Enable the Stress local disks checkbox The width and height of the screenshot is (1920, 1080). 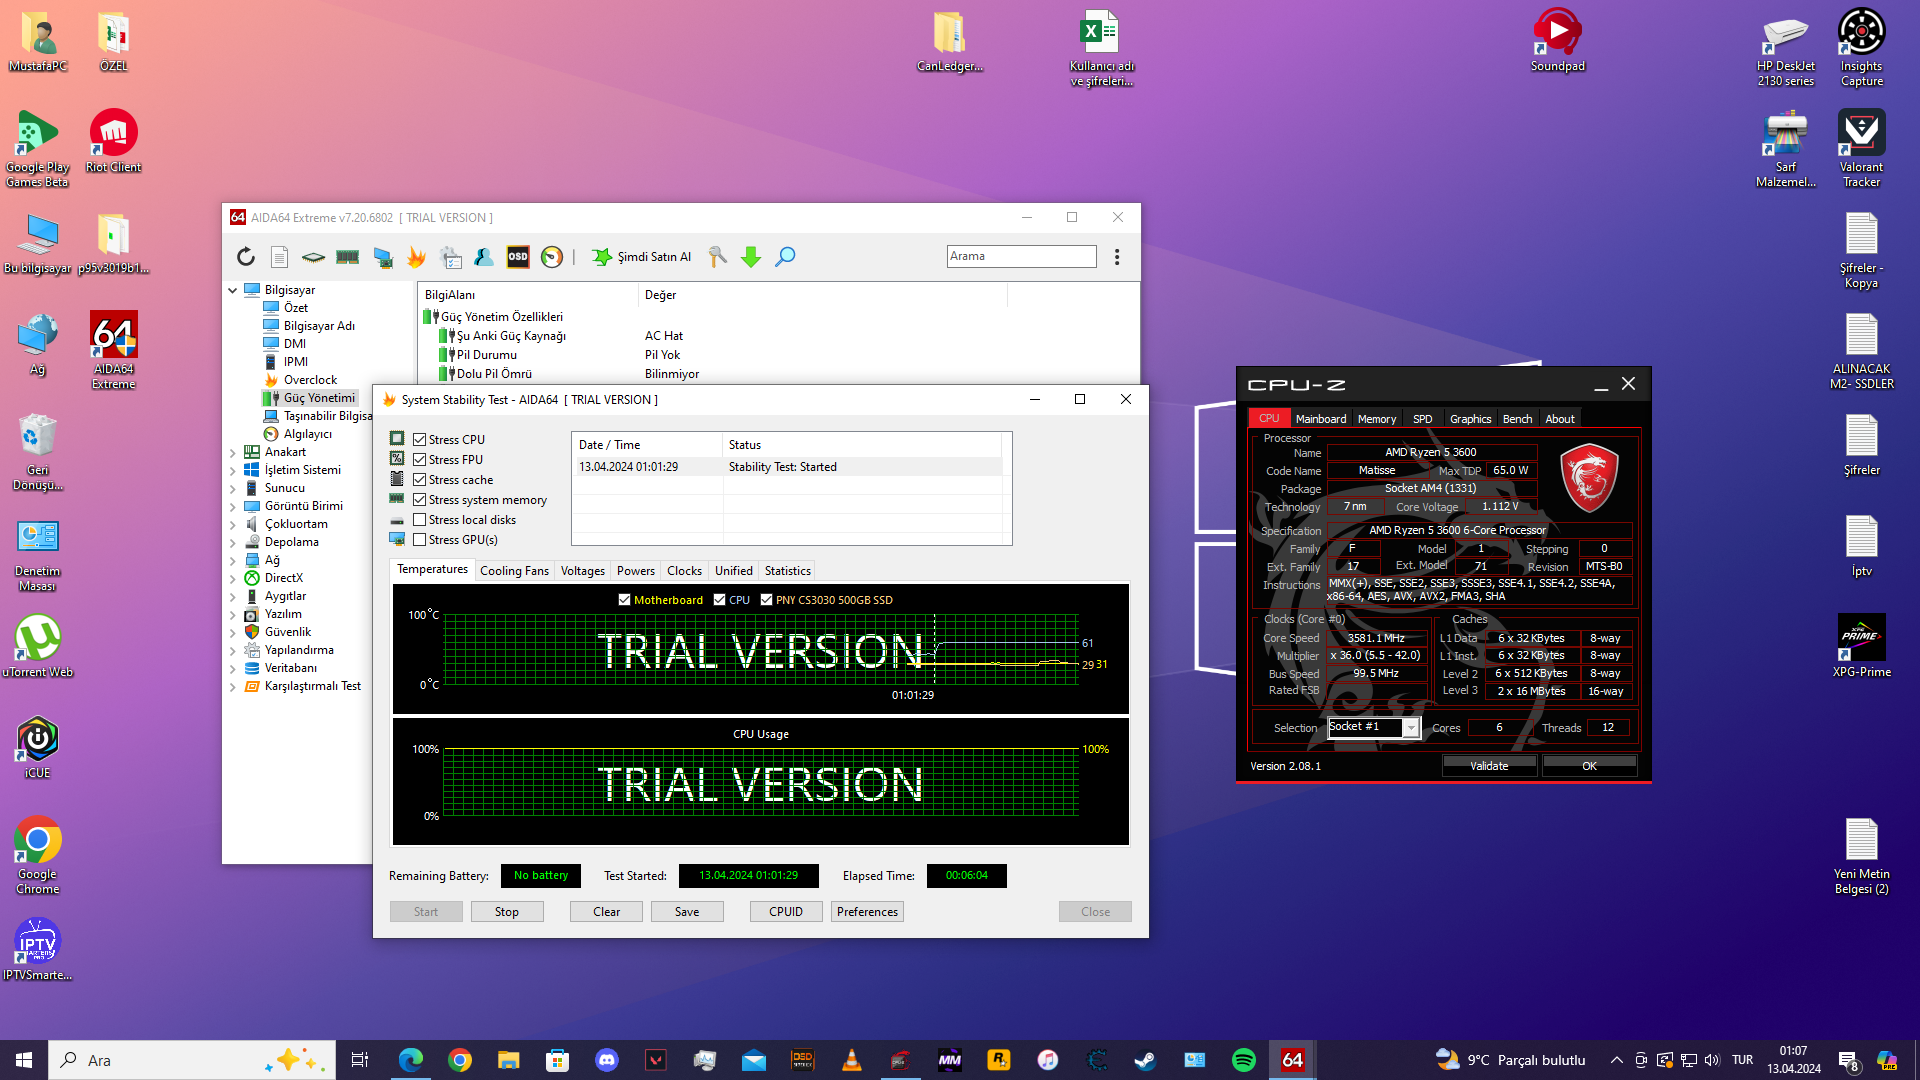click(x=420, y=520)
